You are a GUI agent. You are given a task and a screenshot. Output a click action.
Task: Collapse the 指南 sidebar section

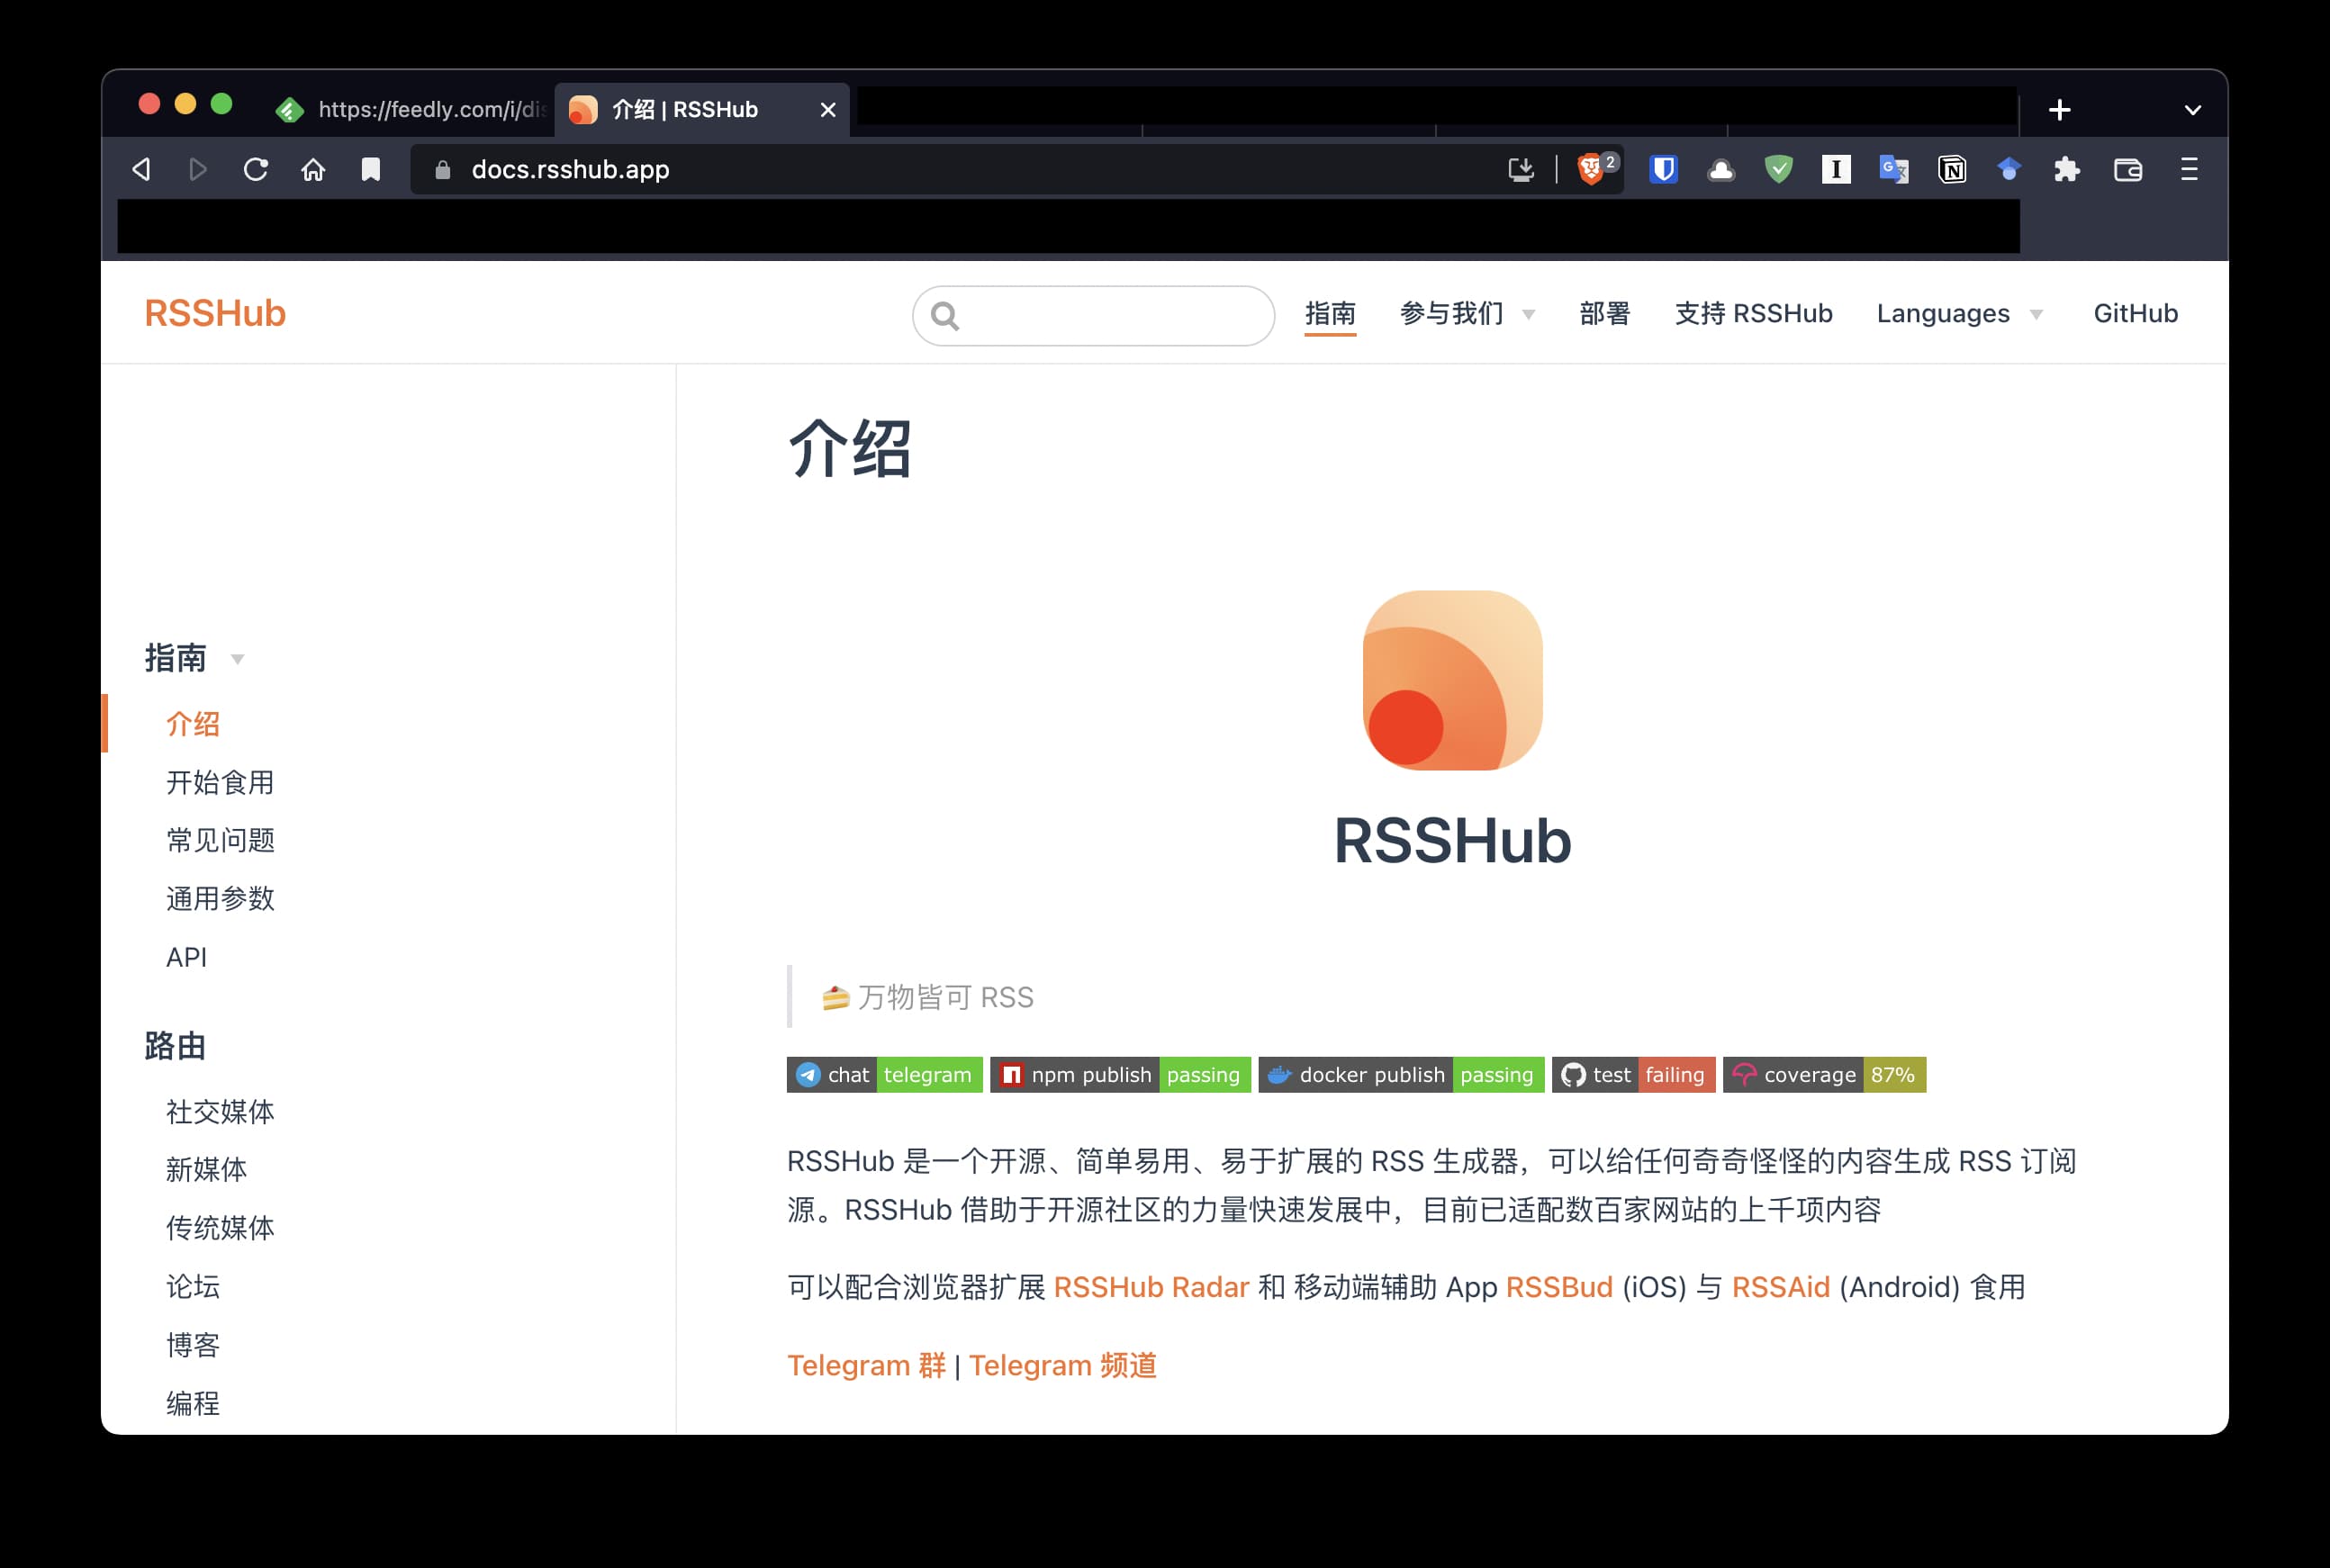(x=195, y=658)
